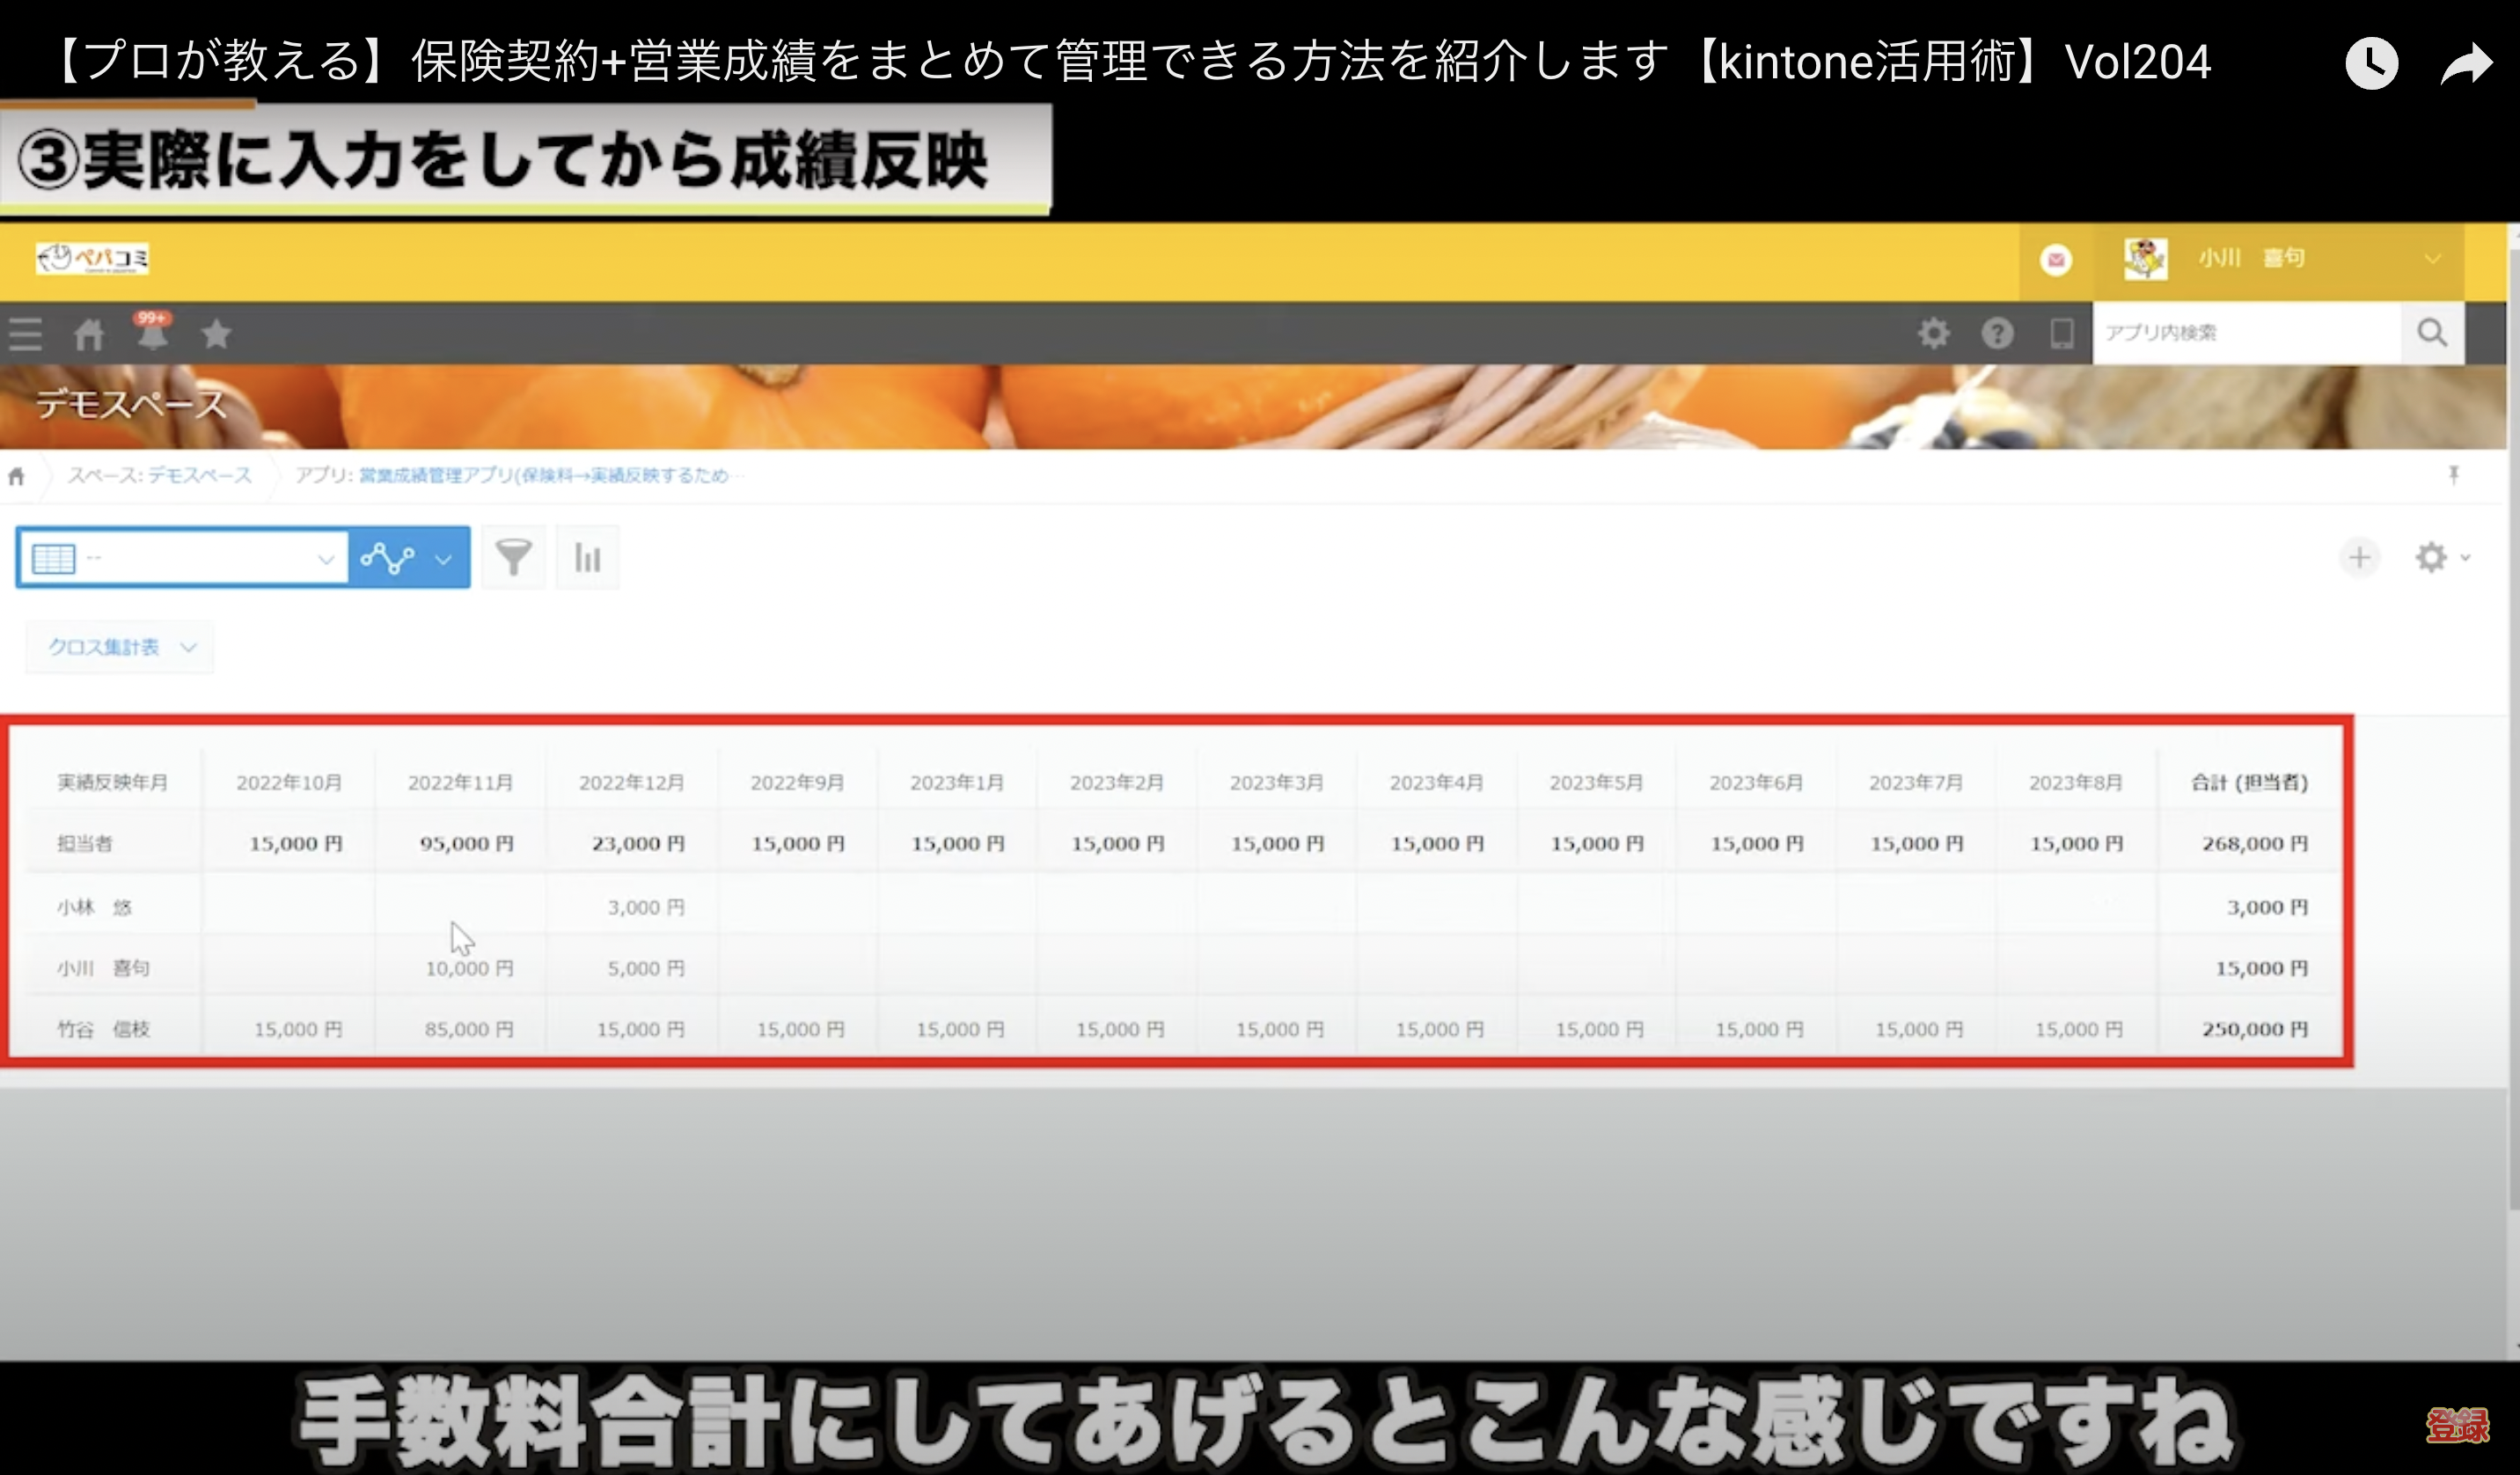Go to the kintone home icon
Image resolution: width=2520 pixels, height=1475 pixels.
point(89,334)
